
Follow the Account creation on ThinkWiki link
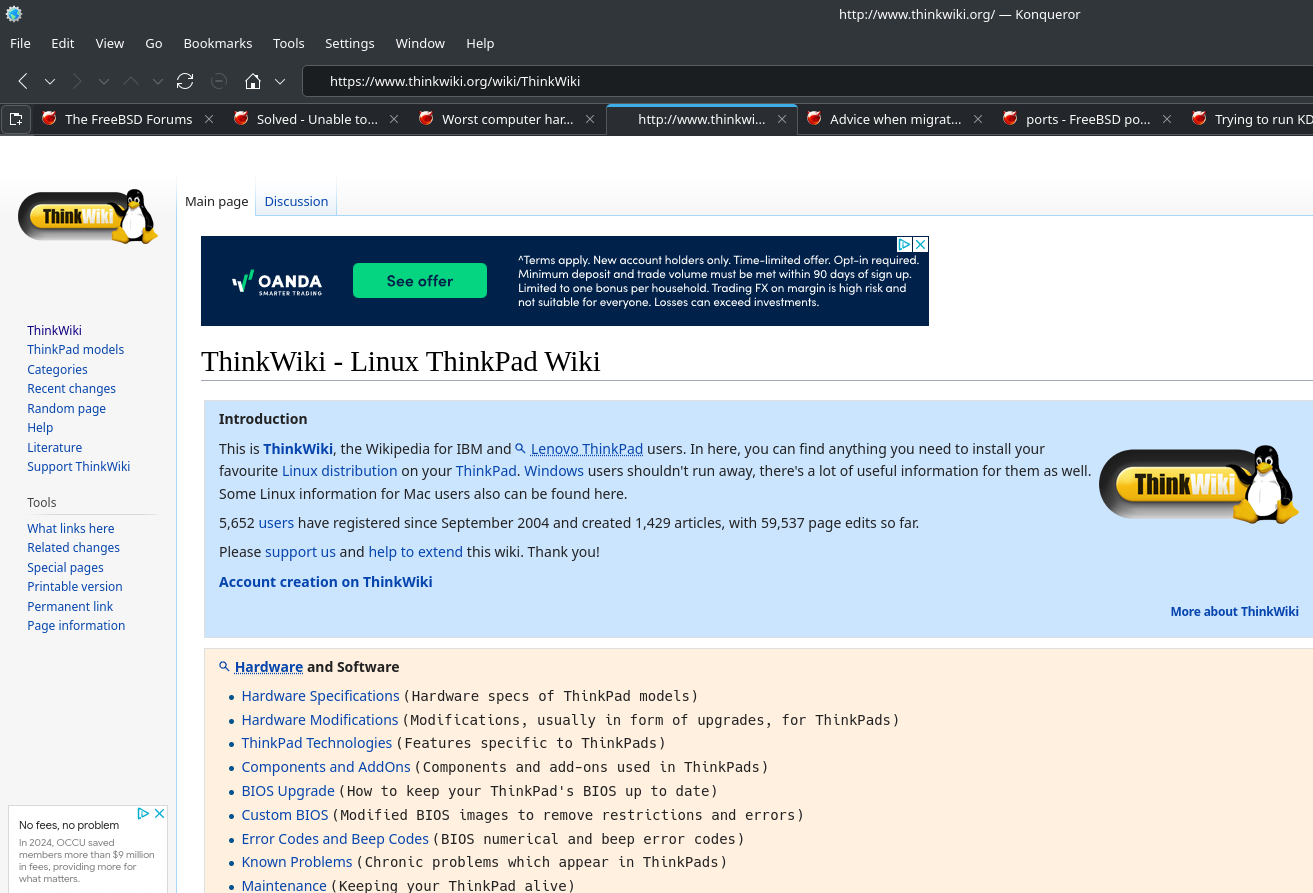(x=325, y=582)
